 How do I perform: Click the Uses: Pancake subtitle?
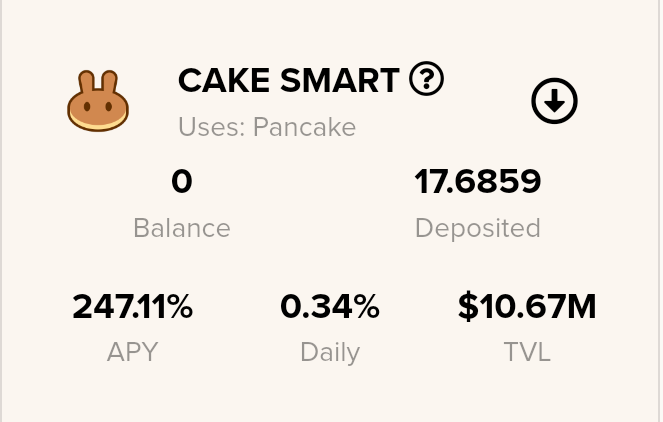click(x=267, y=126)
